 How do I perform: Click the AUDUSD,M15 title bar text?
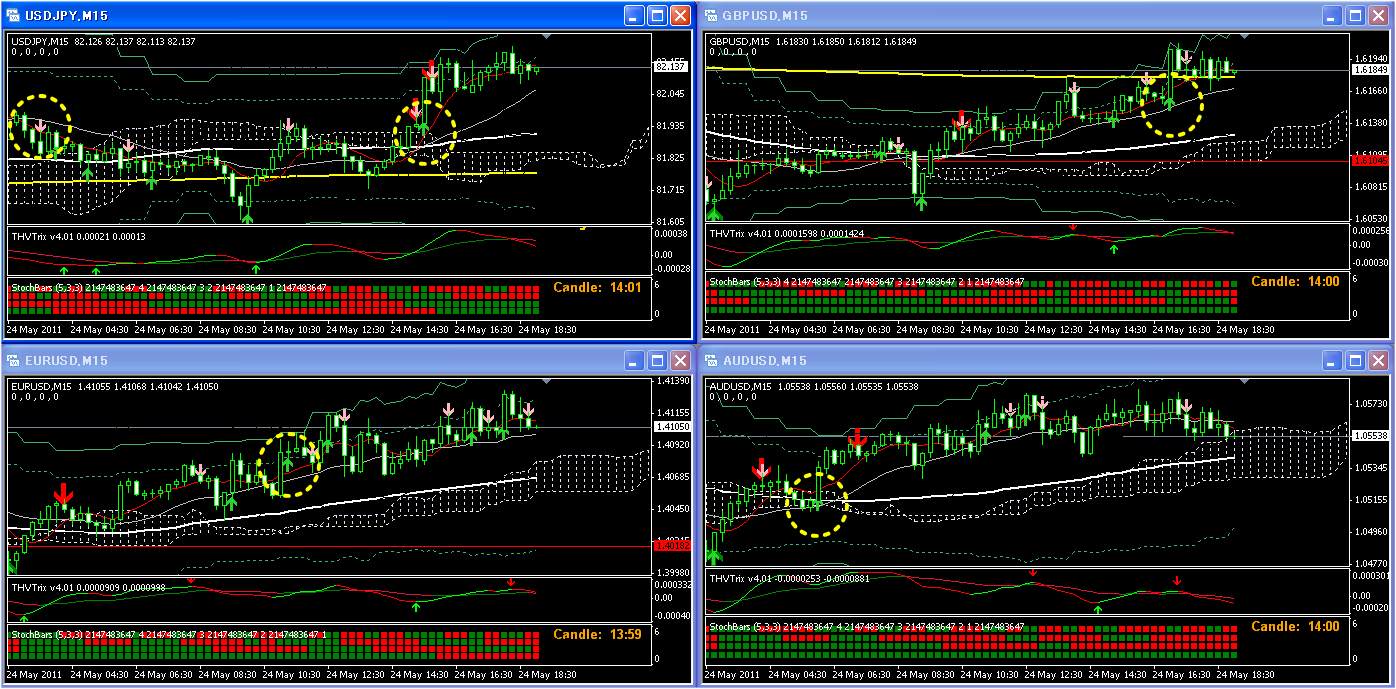pos(766,360)
